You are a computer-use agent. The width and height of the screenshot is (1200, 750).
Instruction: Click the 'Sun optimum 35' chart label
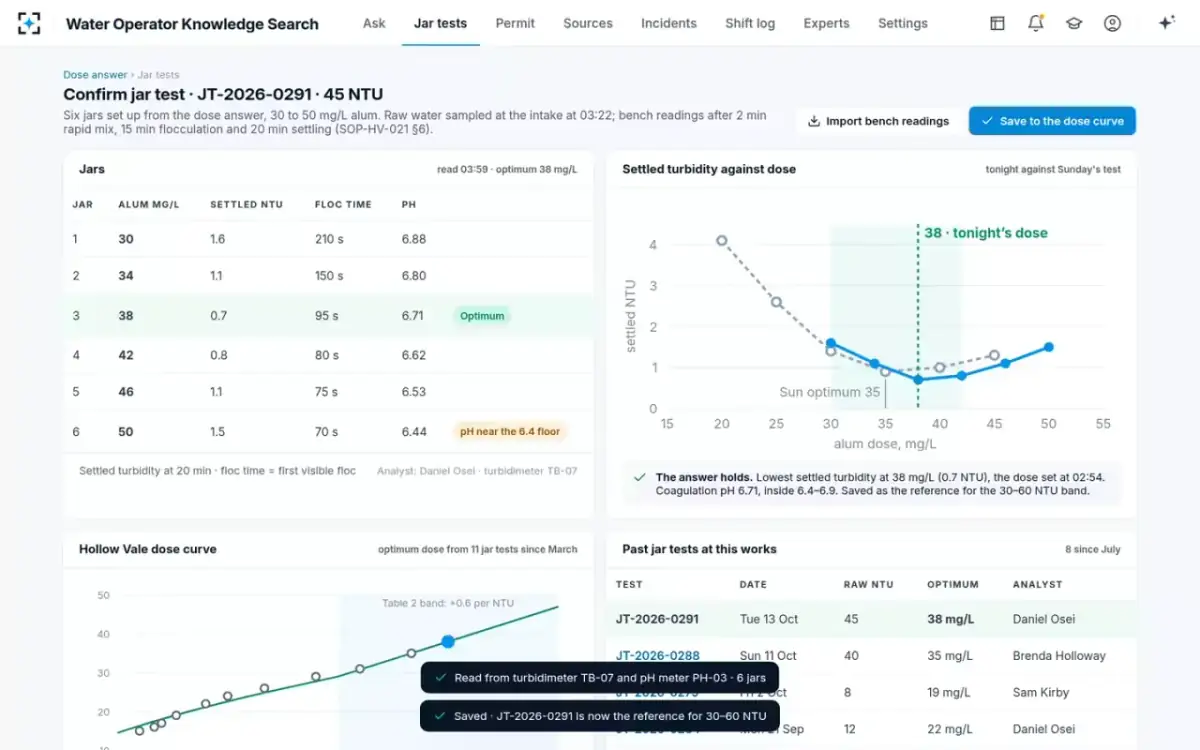point(829,392)
